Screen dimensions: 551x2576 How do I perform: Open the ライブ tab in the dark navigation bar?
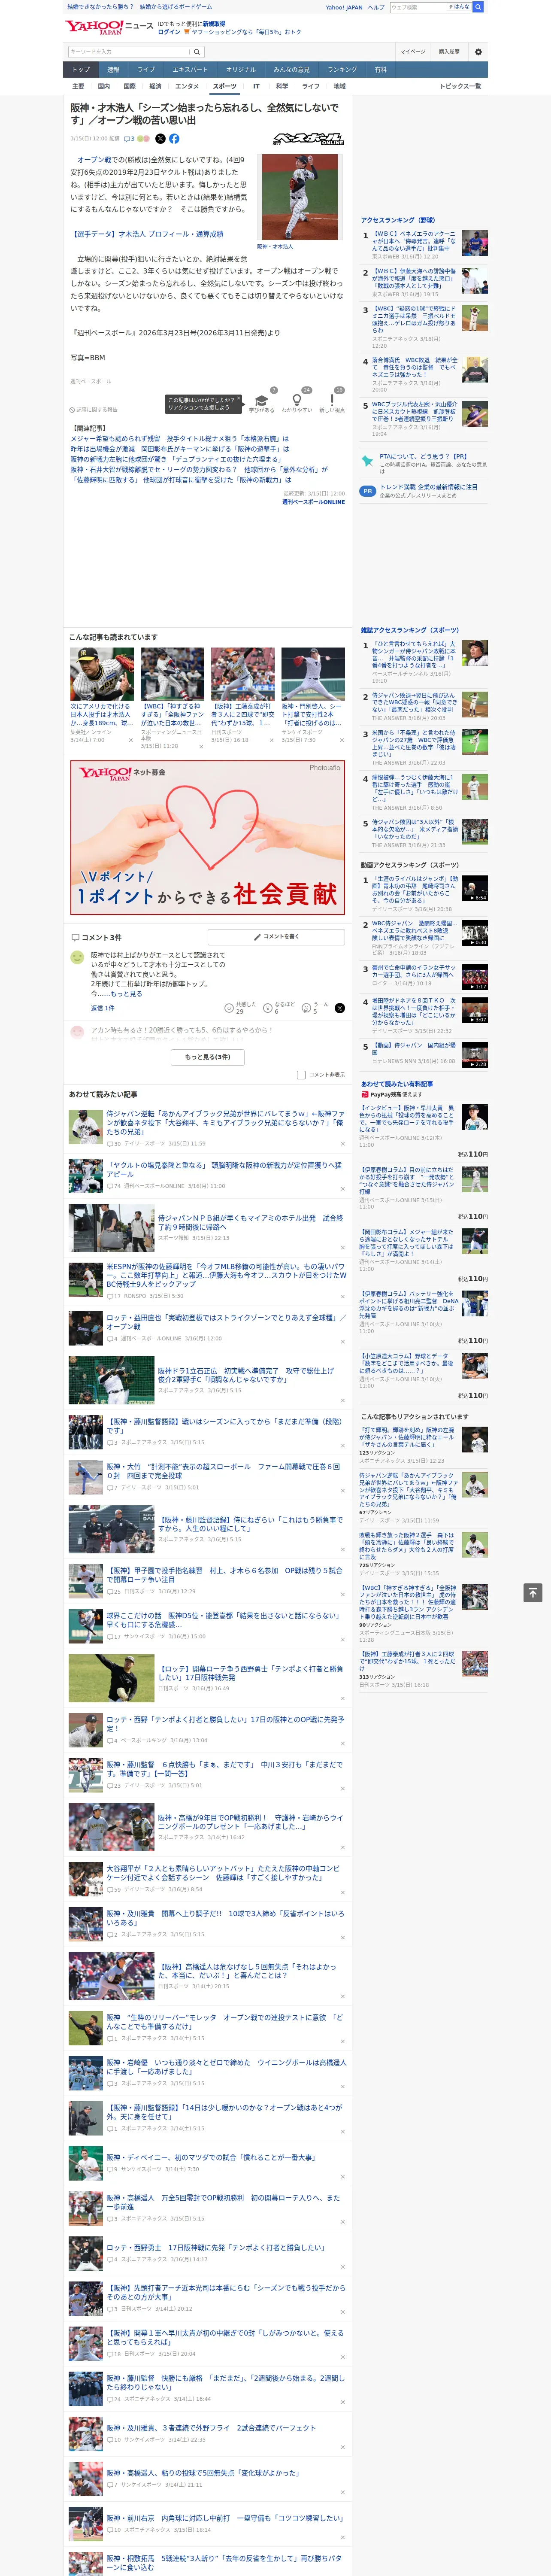[x=146, y=70]
